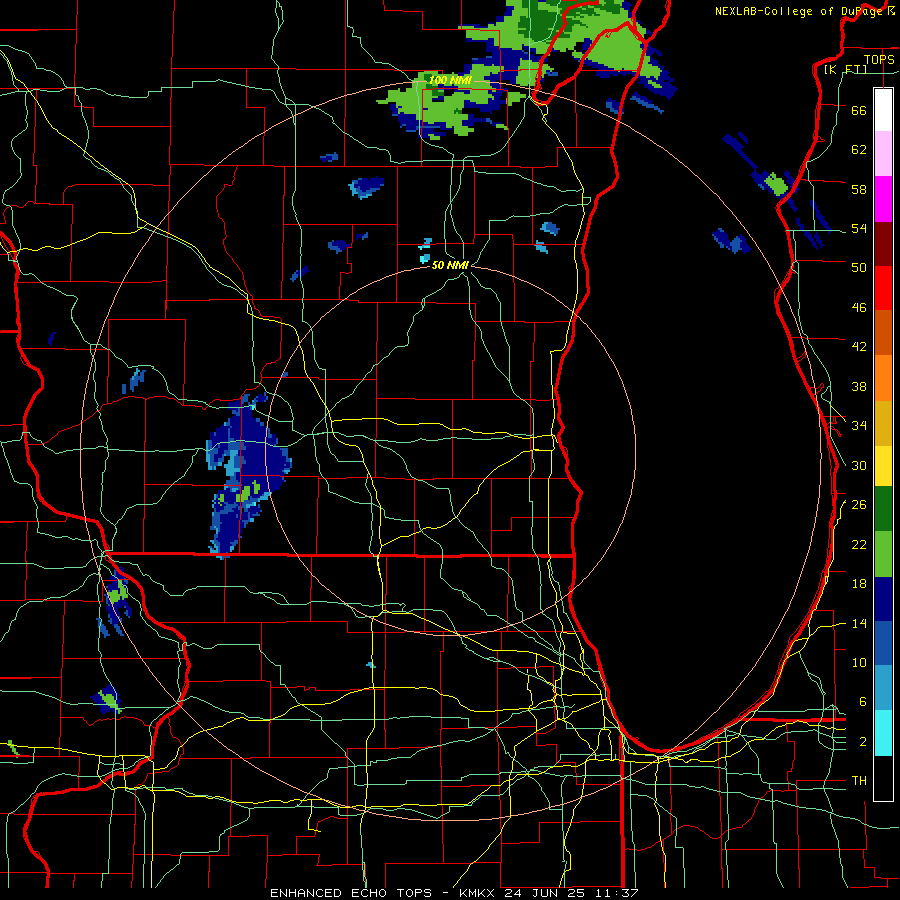Pick the navy blue legend swatch
The width and height of the screenshot is (900, 900).
(883, 599)
